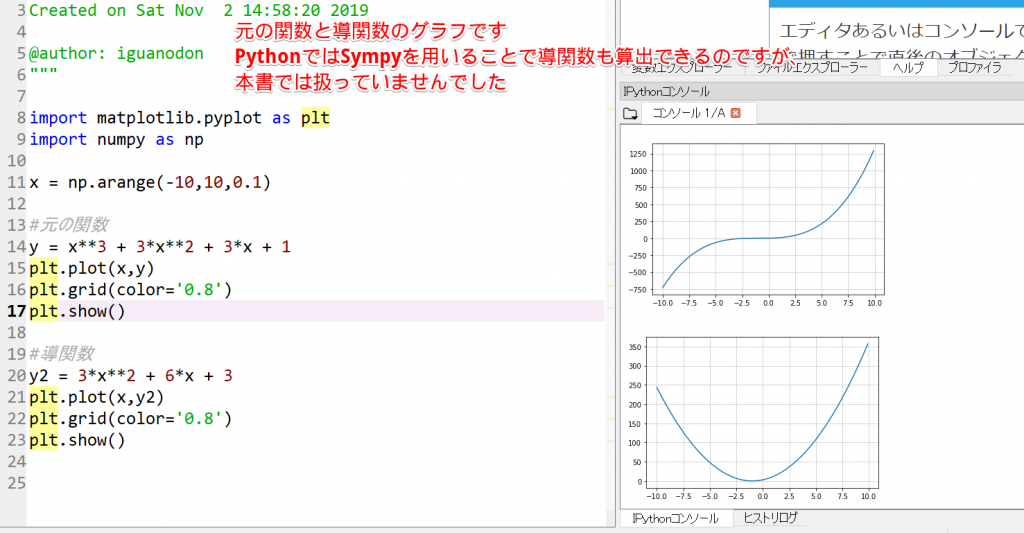Select the bottom IPythonコンソール tab
This screenshot has width=1024, height=533.
click(x=676, y=518)
